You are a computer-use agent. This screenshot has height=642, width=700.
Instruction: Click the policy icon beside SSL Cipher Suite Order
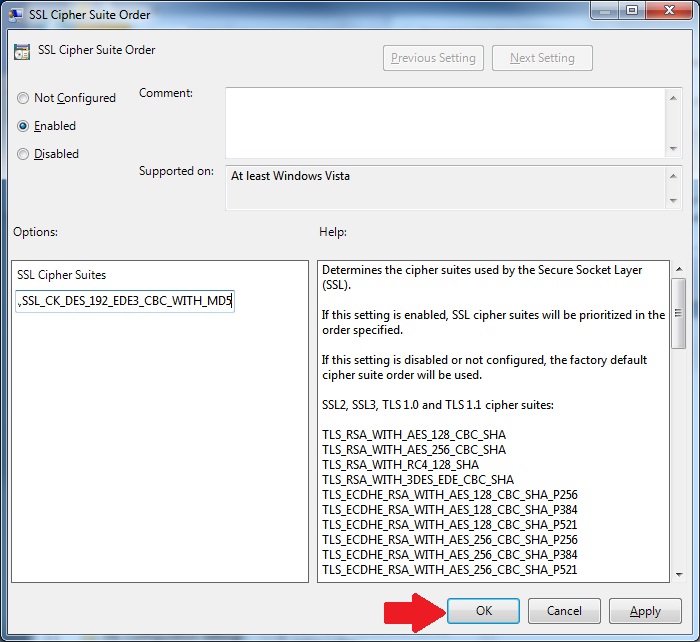(22, 51)
